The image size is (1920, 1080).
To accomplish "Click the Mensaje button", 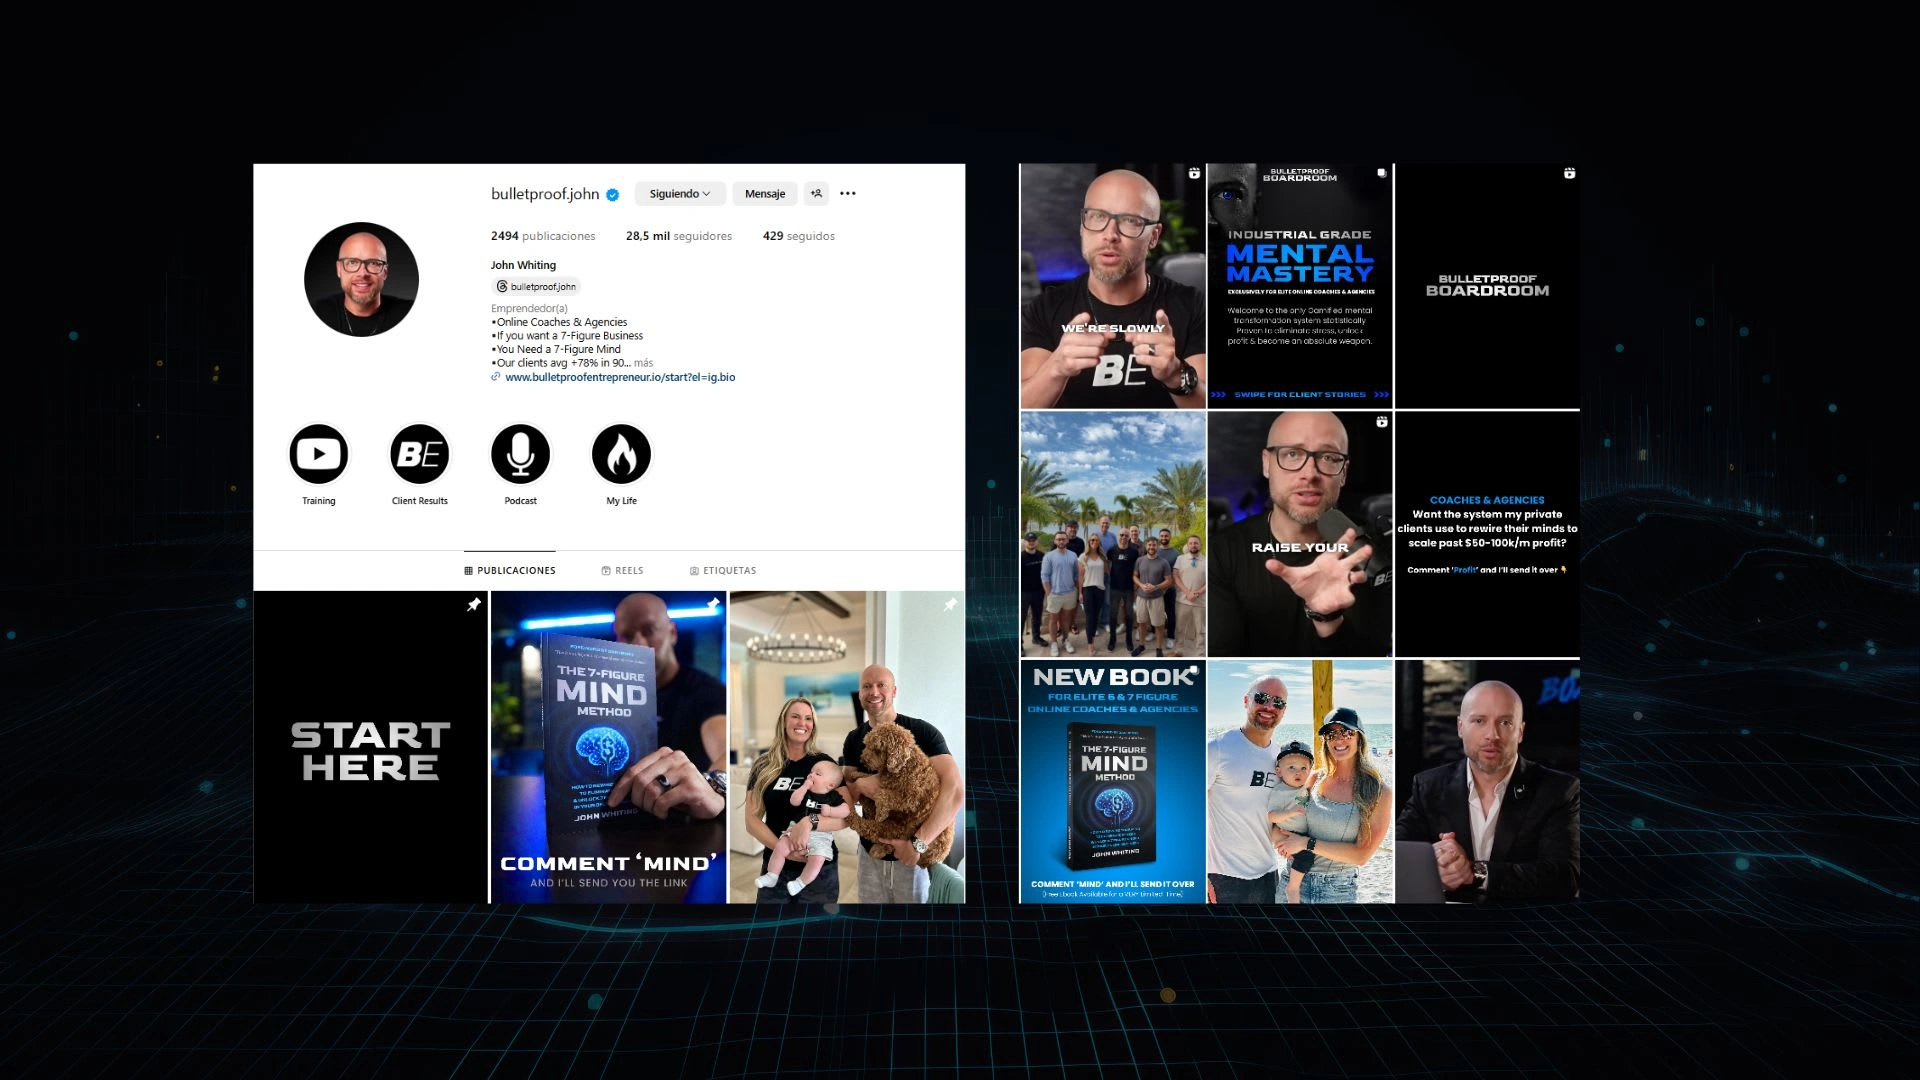I will (x=764, y=194).
